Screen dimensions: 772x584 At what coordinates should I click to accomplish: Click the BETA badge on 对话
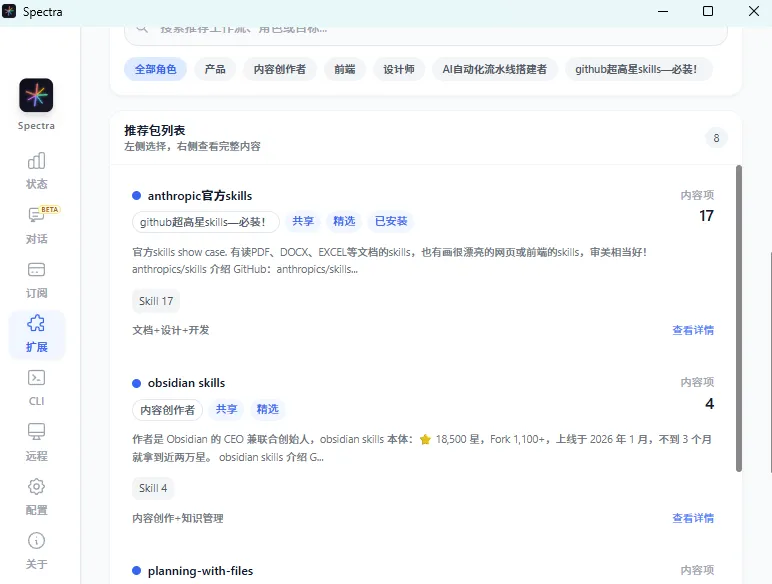(49, 209)
